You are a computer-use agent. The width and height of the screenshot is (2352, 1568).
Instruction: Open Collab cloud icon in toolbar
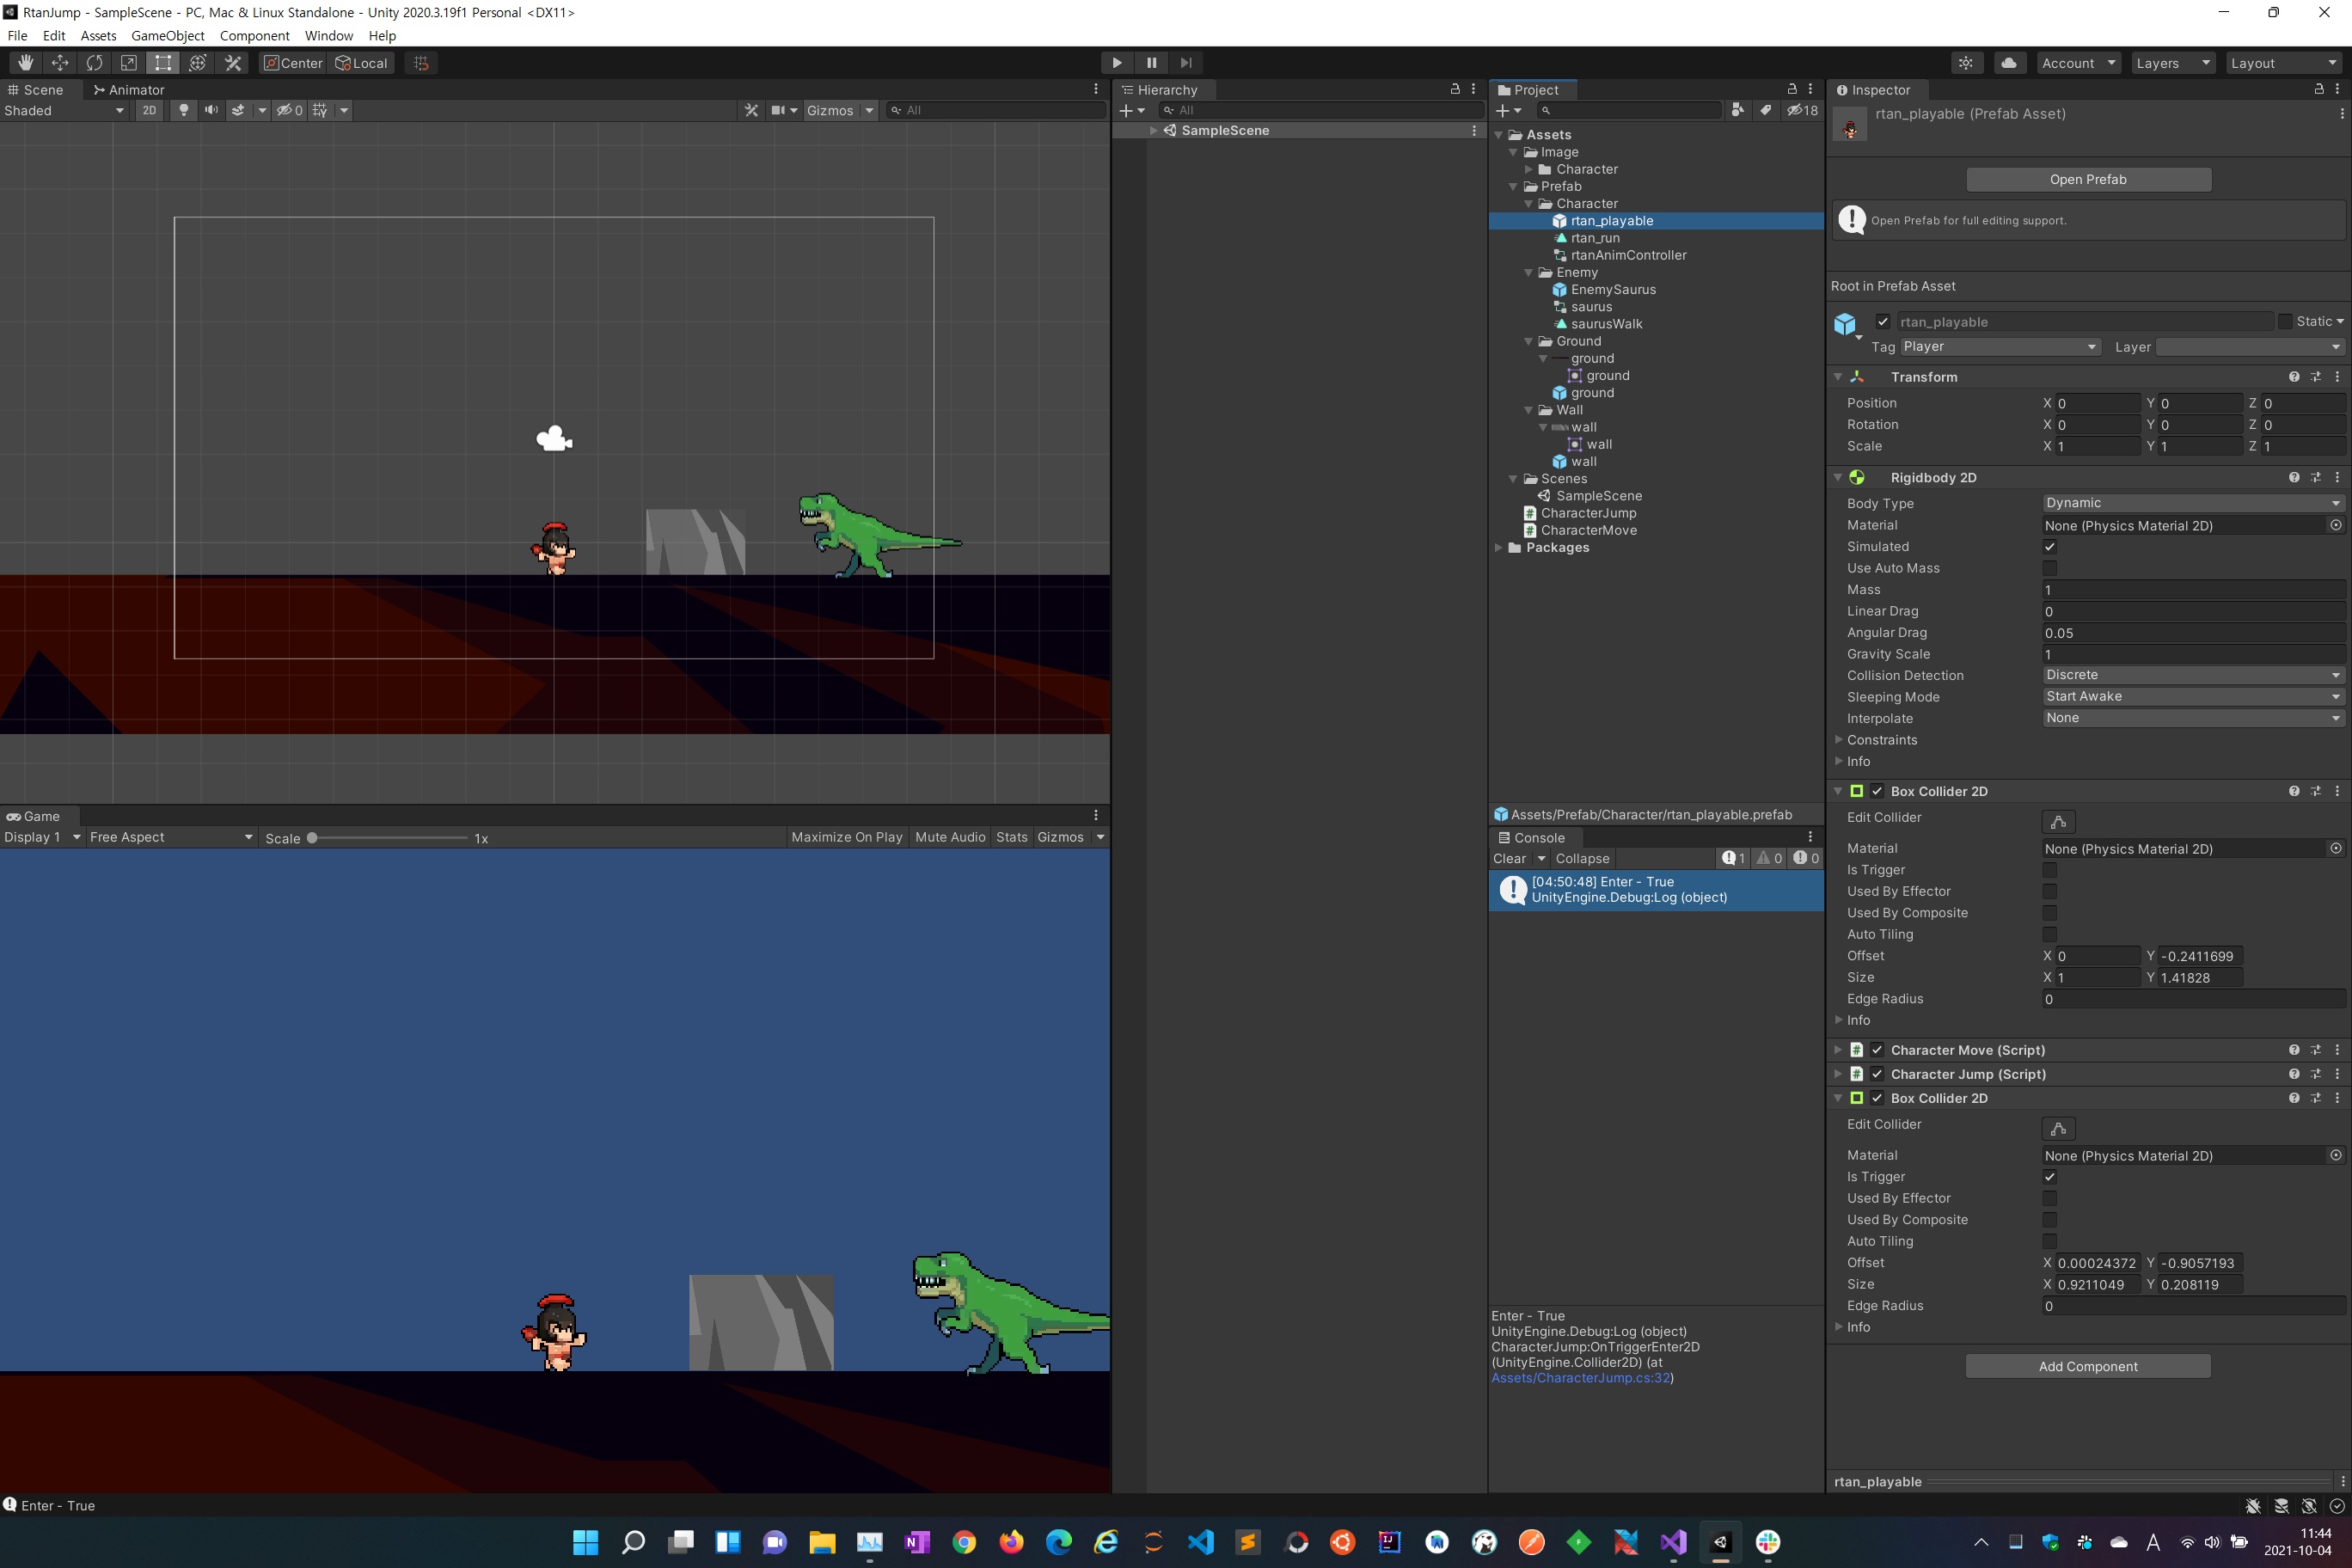[x=2008, y=63]
